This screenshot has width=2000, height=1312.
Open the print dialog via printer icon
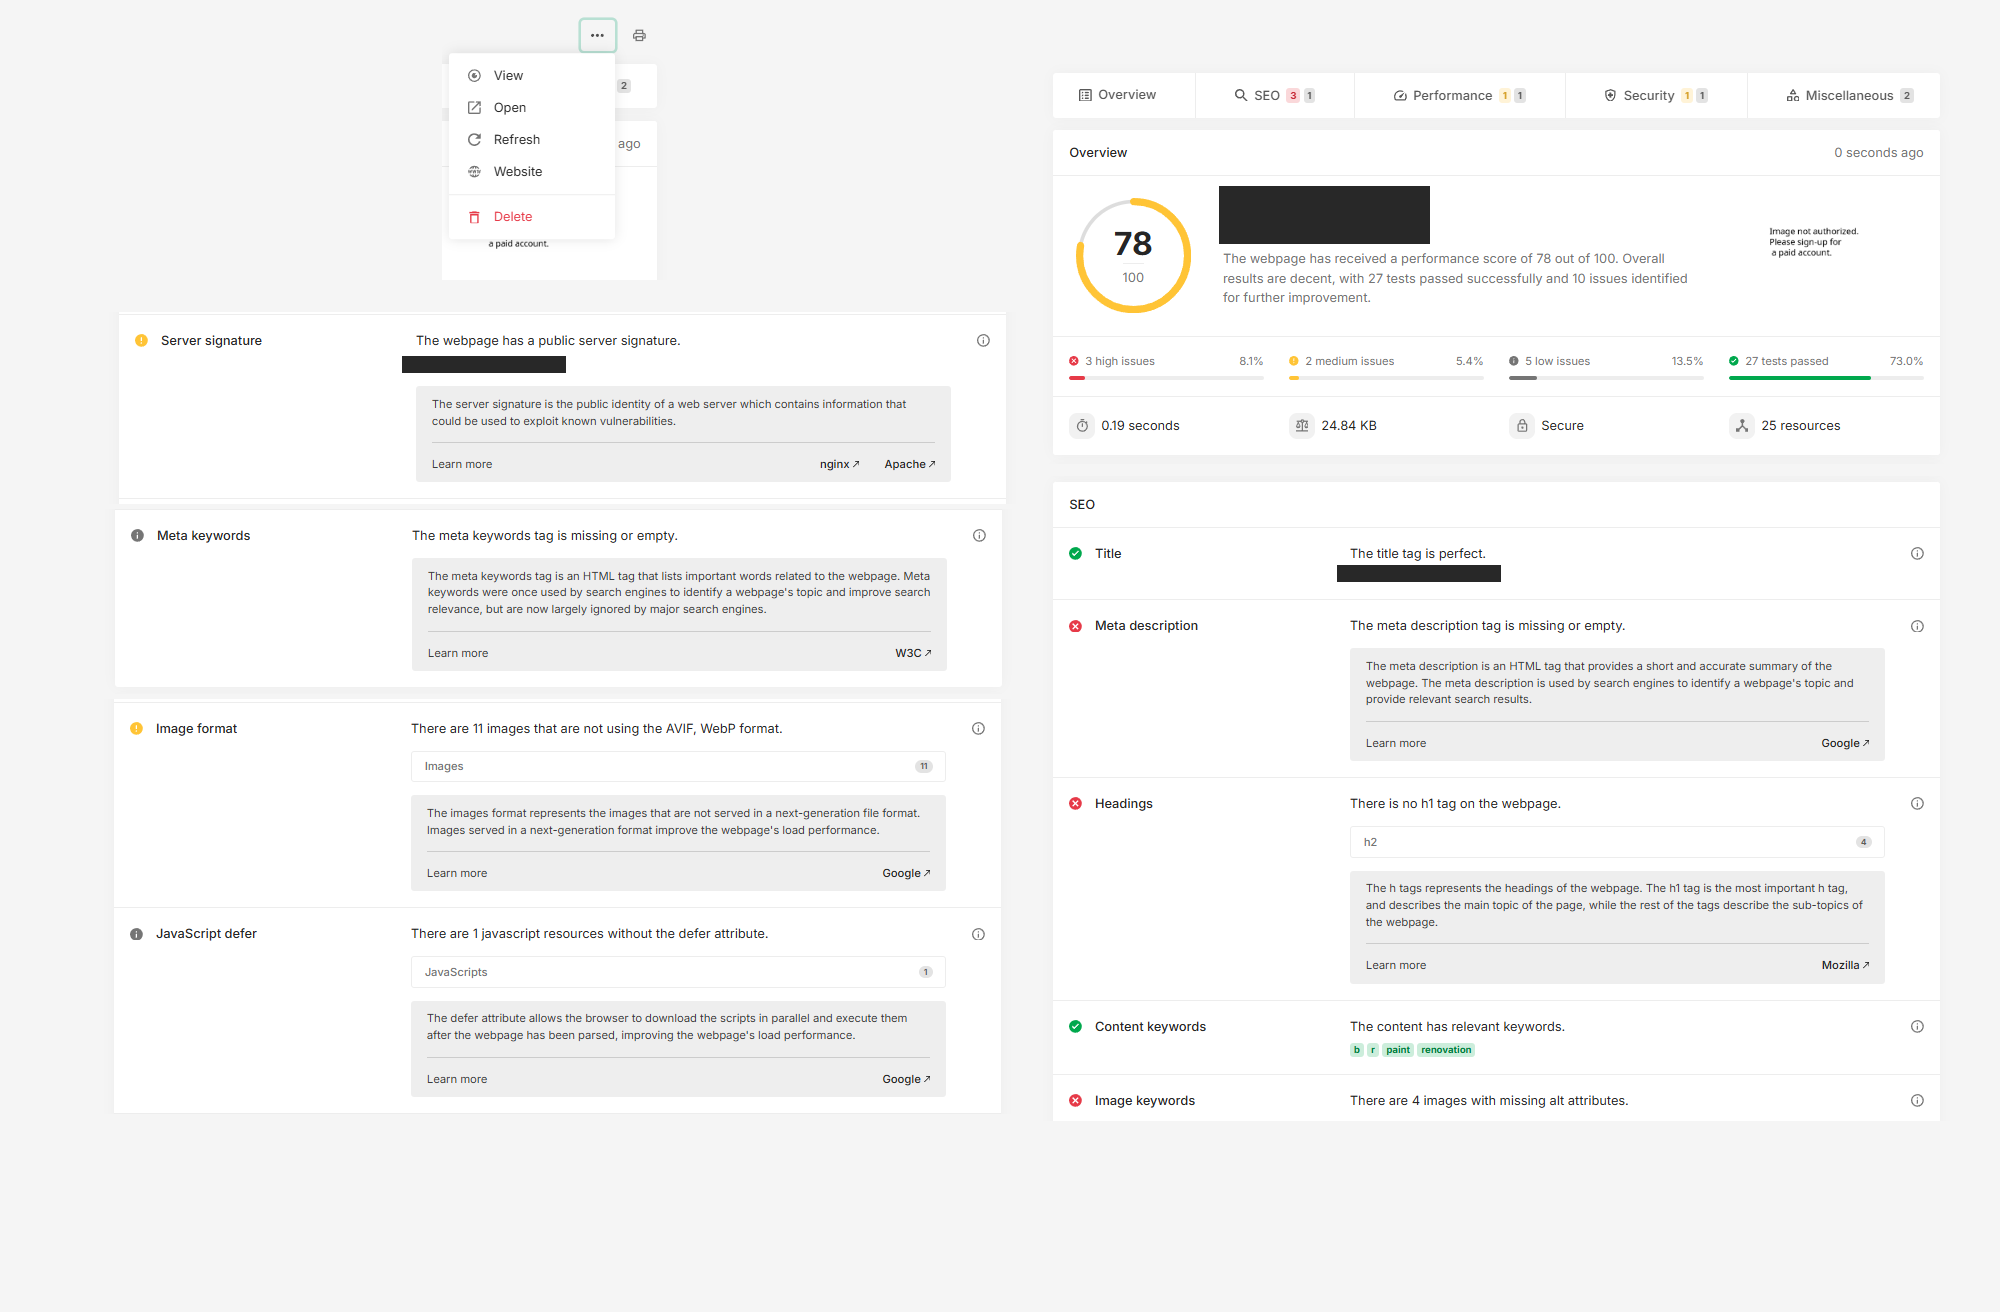[639, 35]
